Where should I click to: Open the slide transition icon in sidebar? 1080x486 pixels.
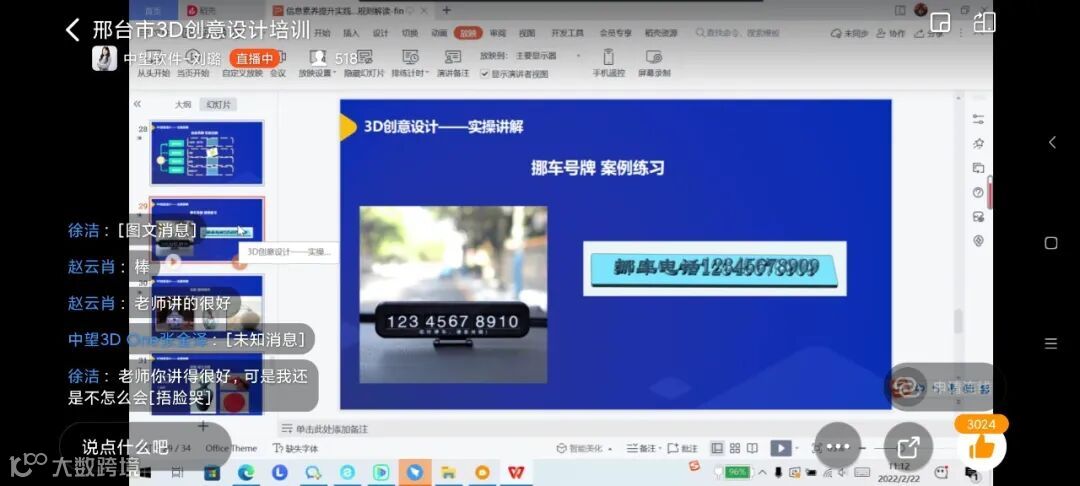[978, 168]
